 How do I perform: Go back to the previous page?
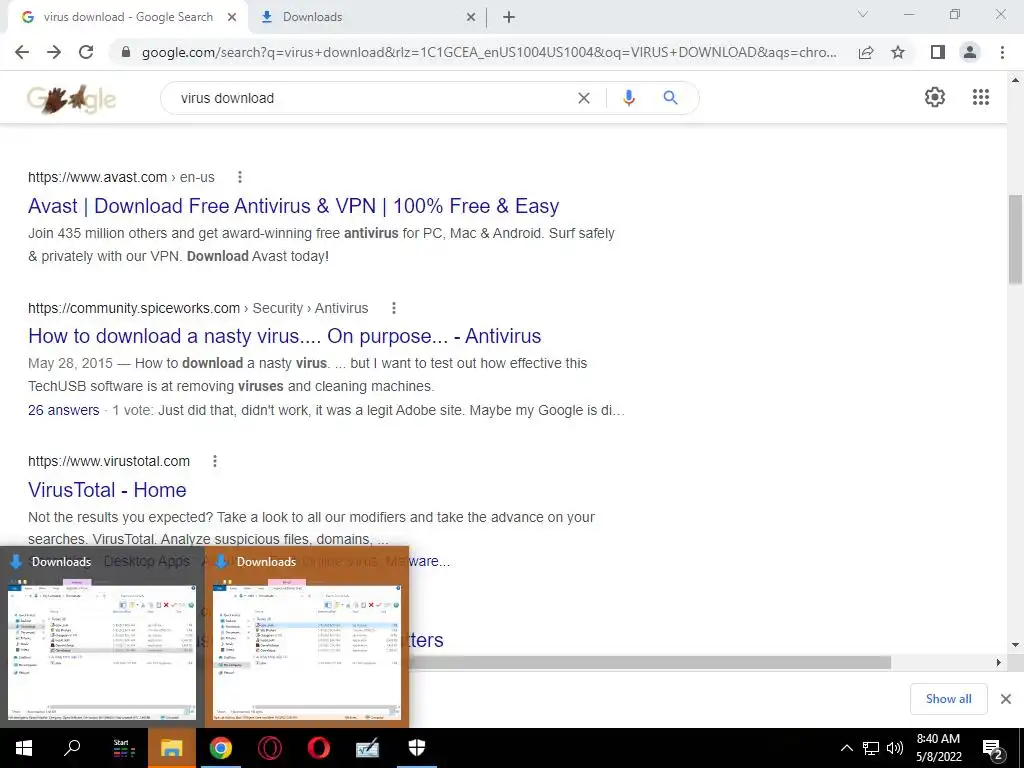[x=22, y=52]
